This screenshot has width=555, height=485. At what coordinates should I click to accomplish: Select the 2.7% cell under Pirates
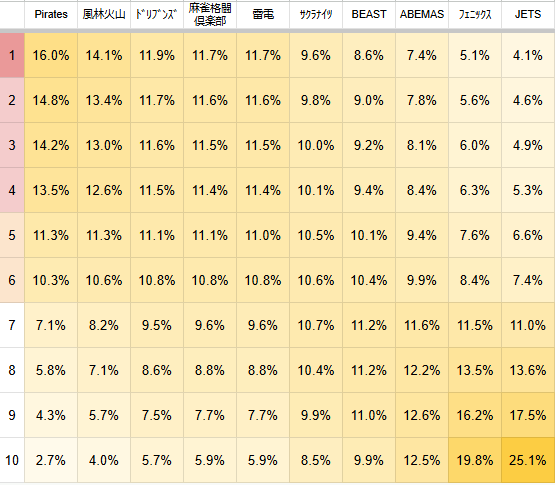(x=51, y=460)
